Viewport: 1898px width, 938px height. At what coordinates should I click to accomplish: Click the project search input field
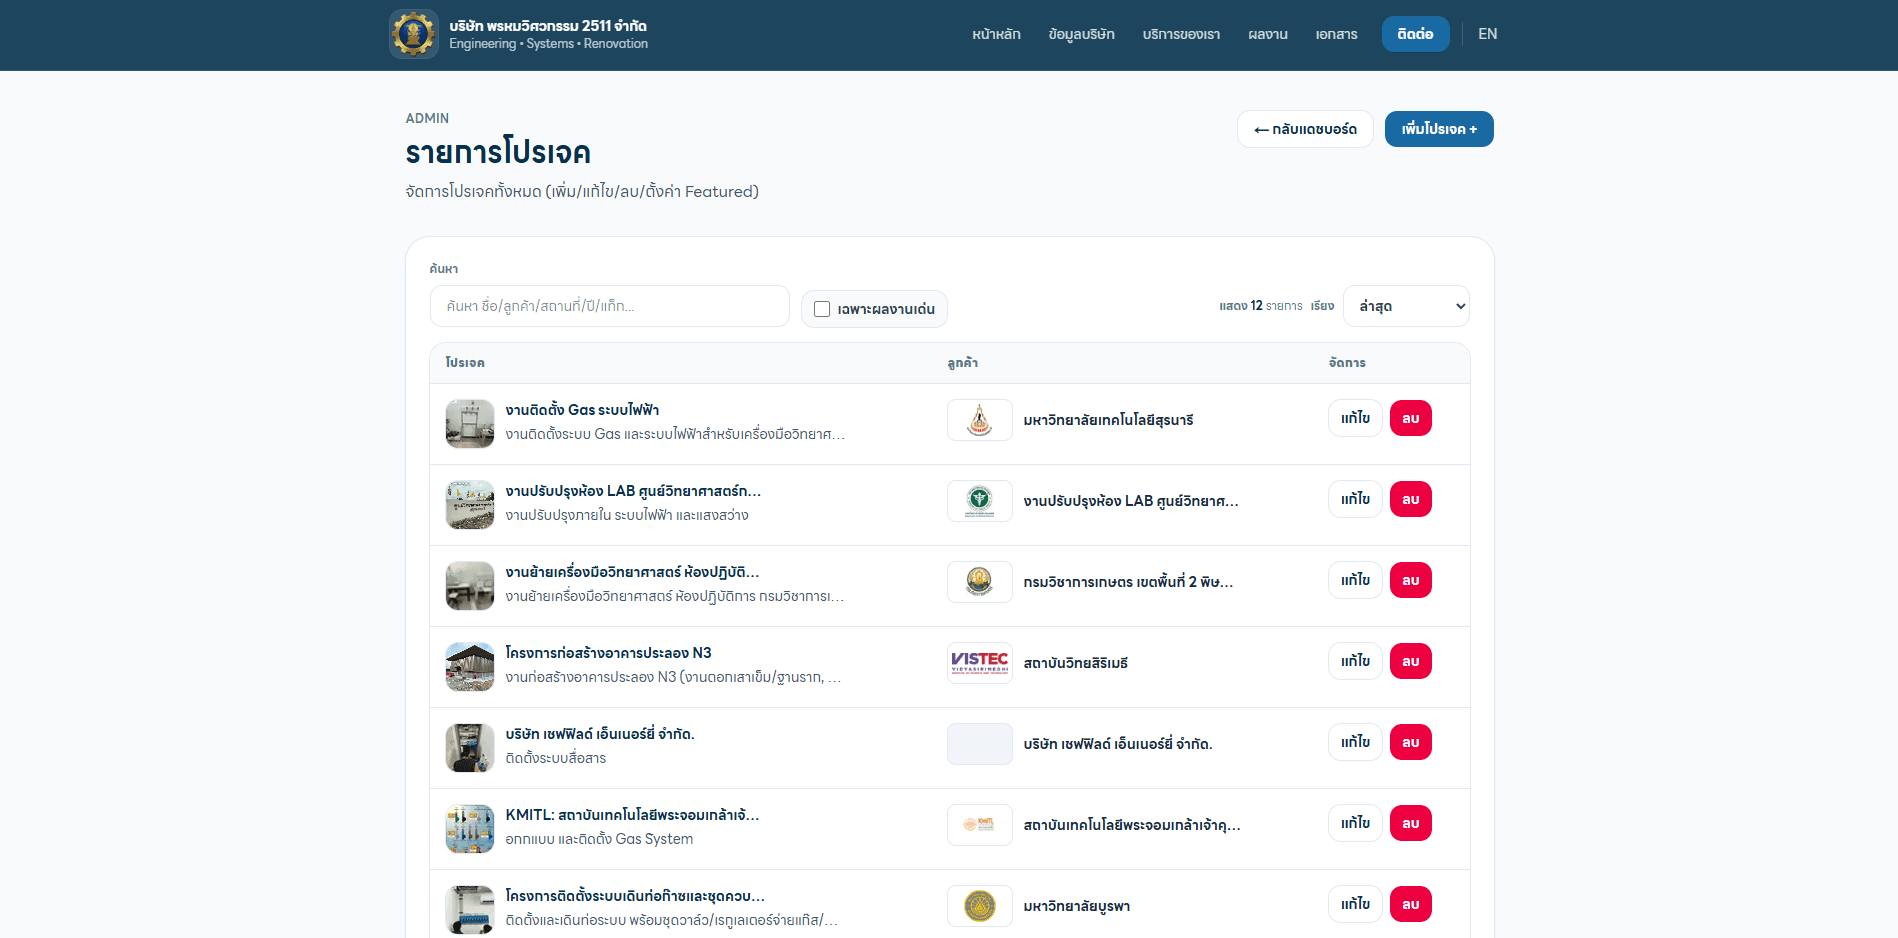pyautogui.click(x=609, y=306)
